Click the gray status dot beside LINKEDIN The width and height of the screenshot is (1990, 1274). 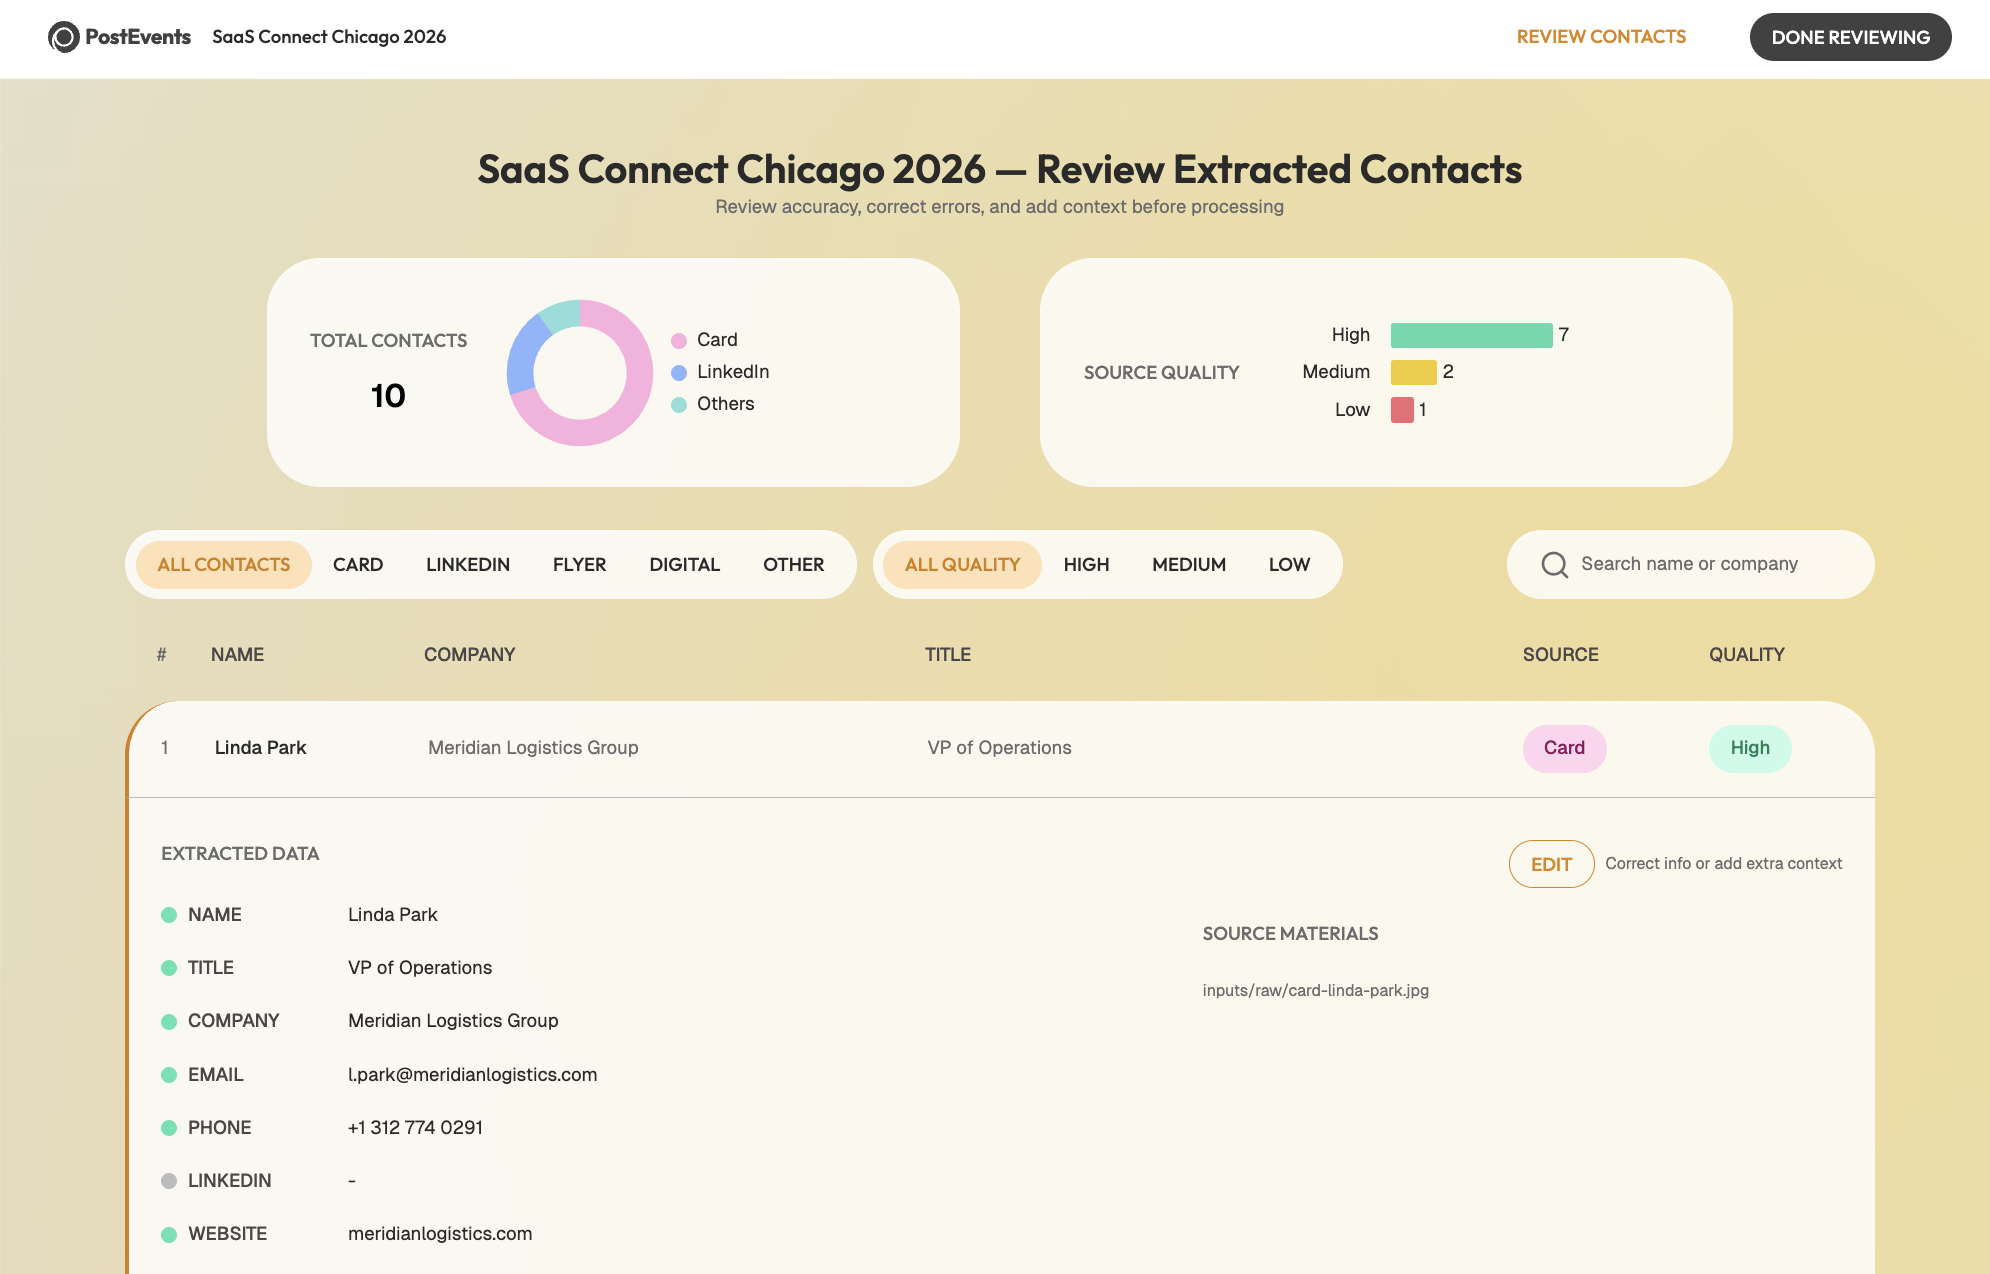[x=169, y=1181]
